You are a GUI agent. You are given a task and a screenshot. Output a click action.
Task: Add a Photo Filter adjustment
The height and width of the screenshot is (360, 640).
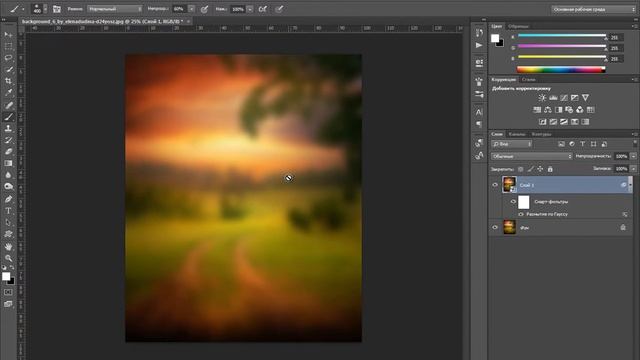569,110
